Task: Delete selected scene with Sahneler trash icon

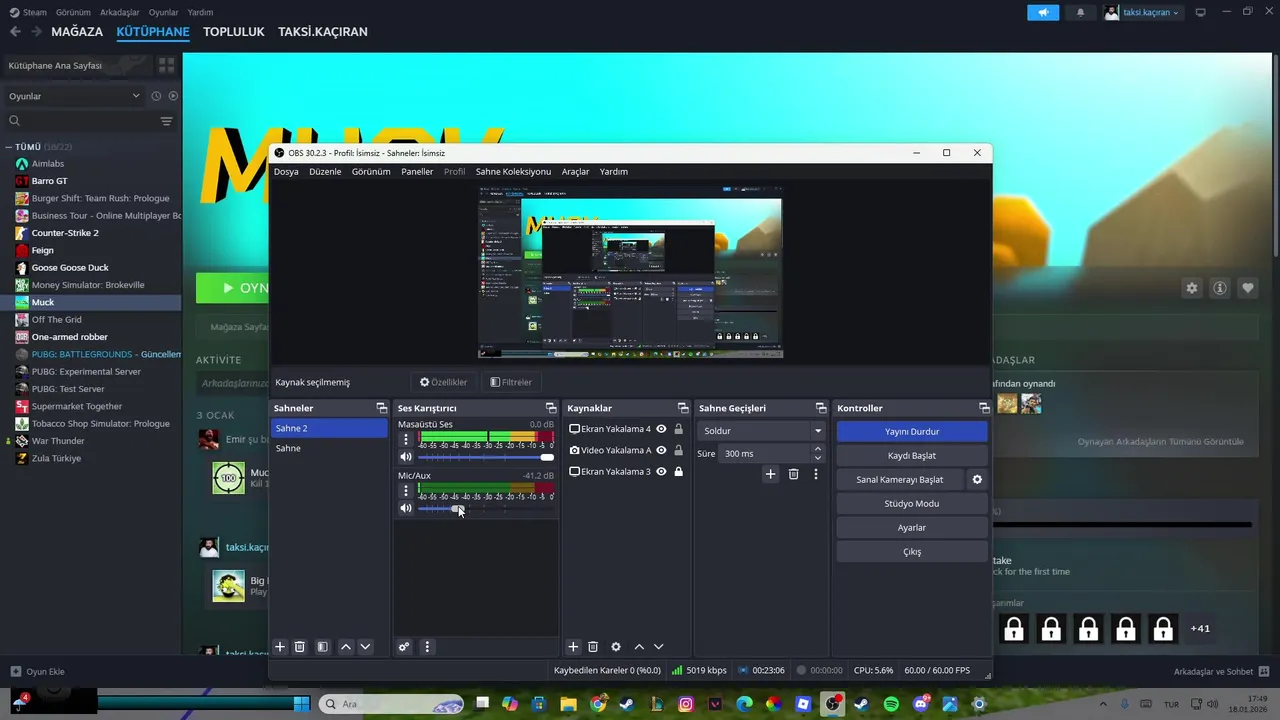Action: [299, 647]
